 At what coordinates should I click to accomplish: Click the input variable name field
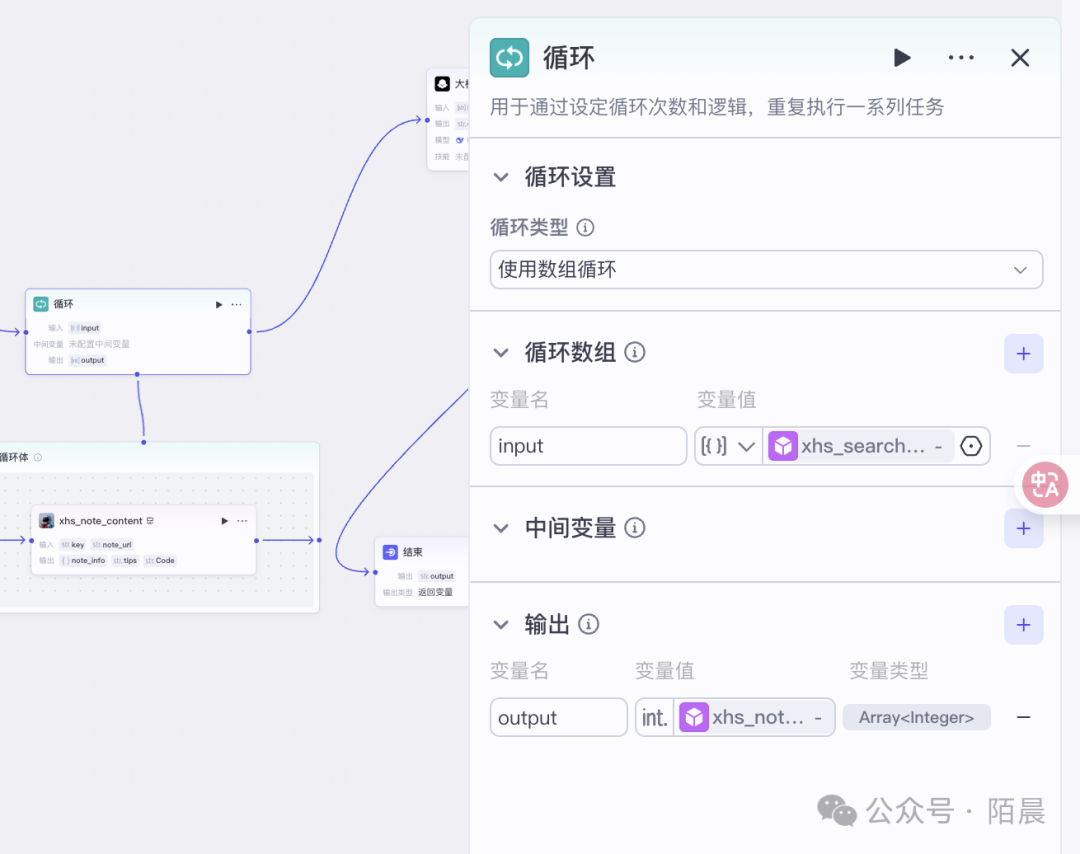pyautogui.click(x=588, y=446)
